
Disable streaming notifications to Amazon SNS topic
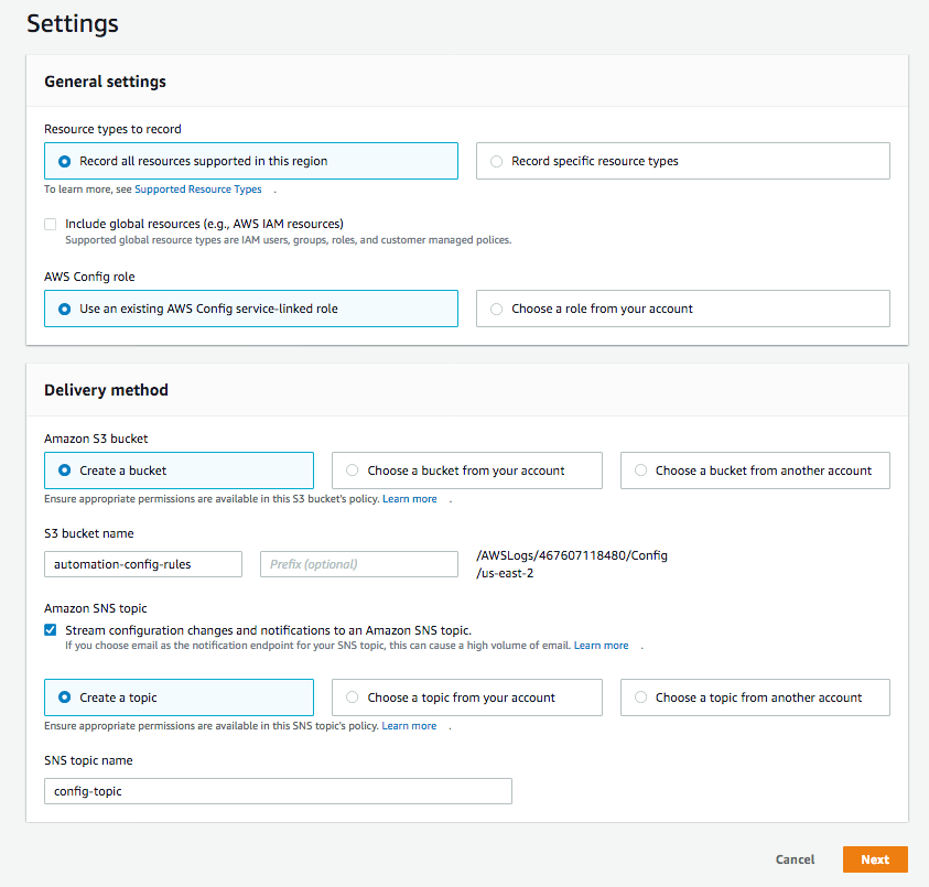pos(50,630)
